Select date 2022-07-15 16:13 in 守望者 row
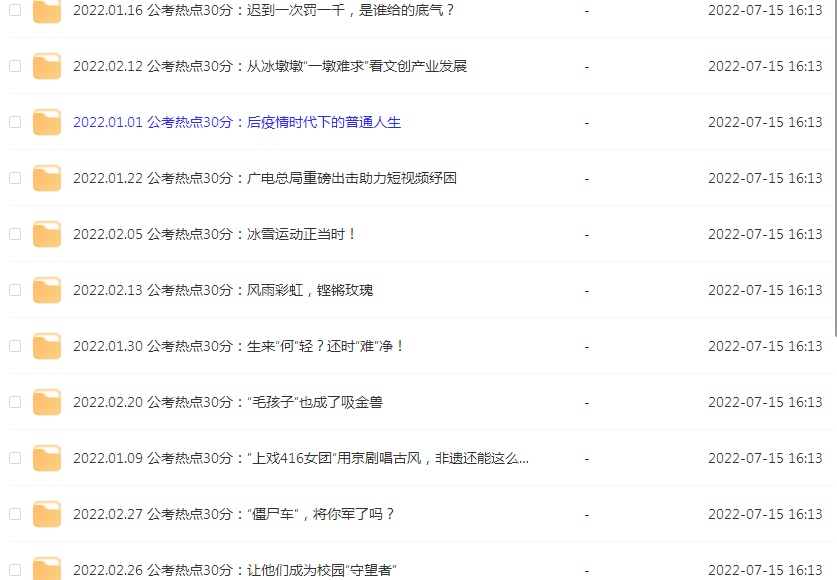The height and width of the screenshot is (580, 837). point(765,570)
